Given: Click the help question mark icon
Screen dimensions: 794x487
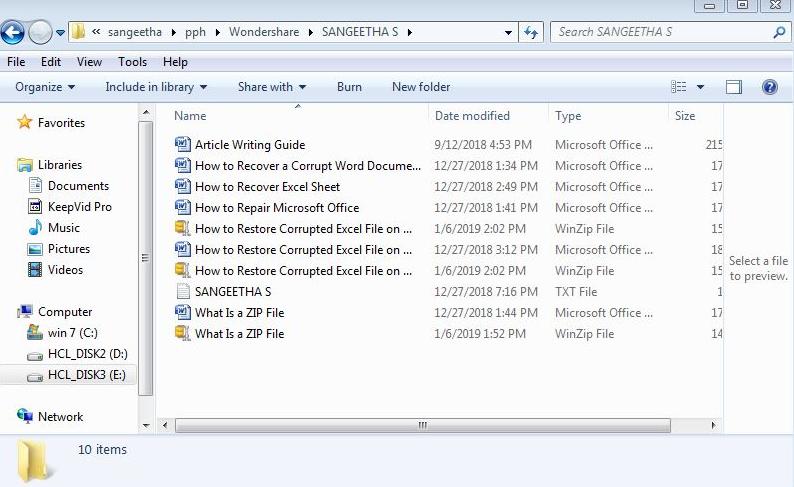Looking at the screenshot, I should click(770, 87).
